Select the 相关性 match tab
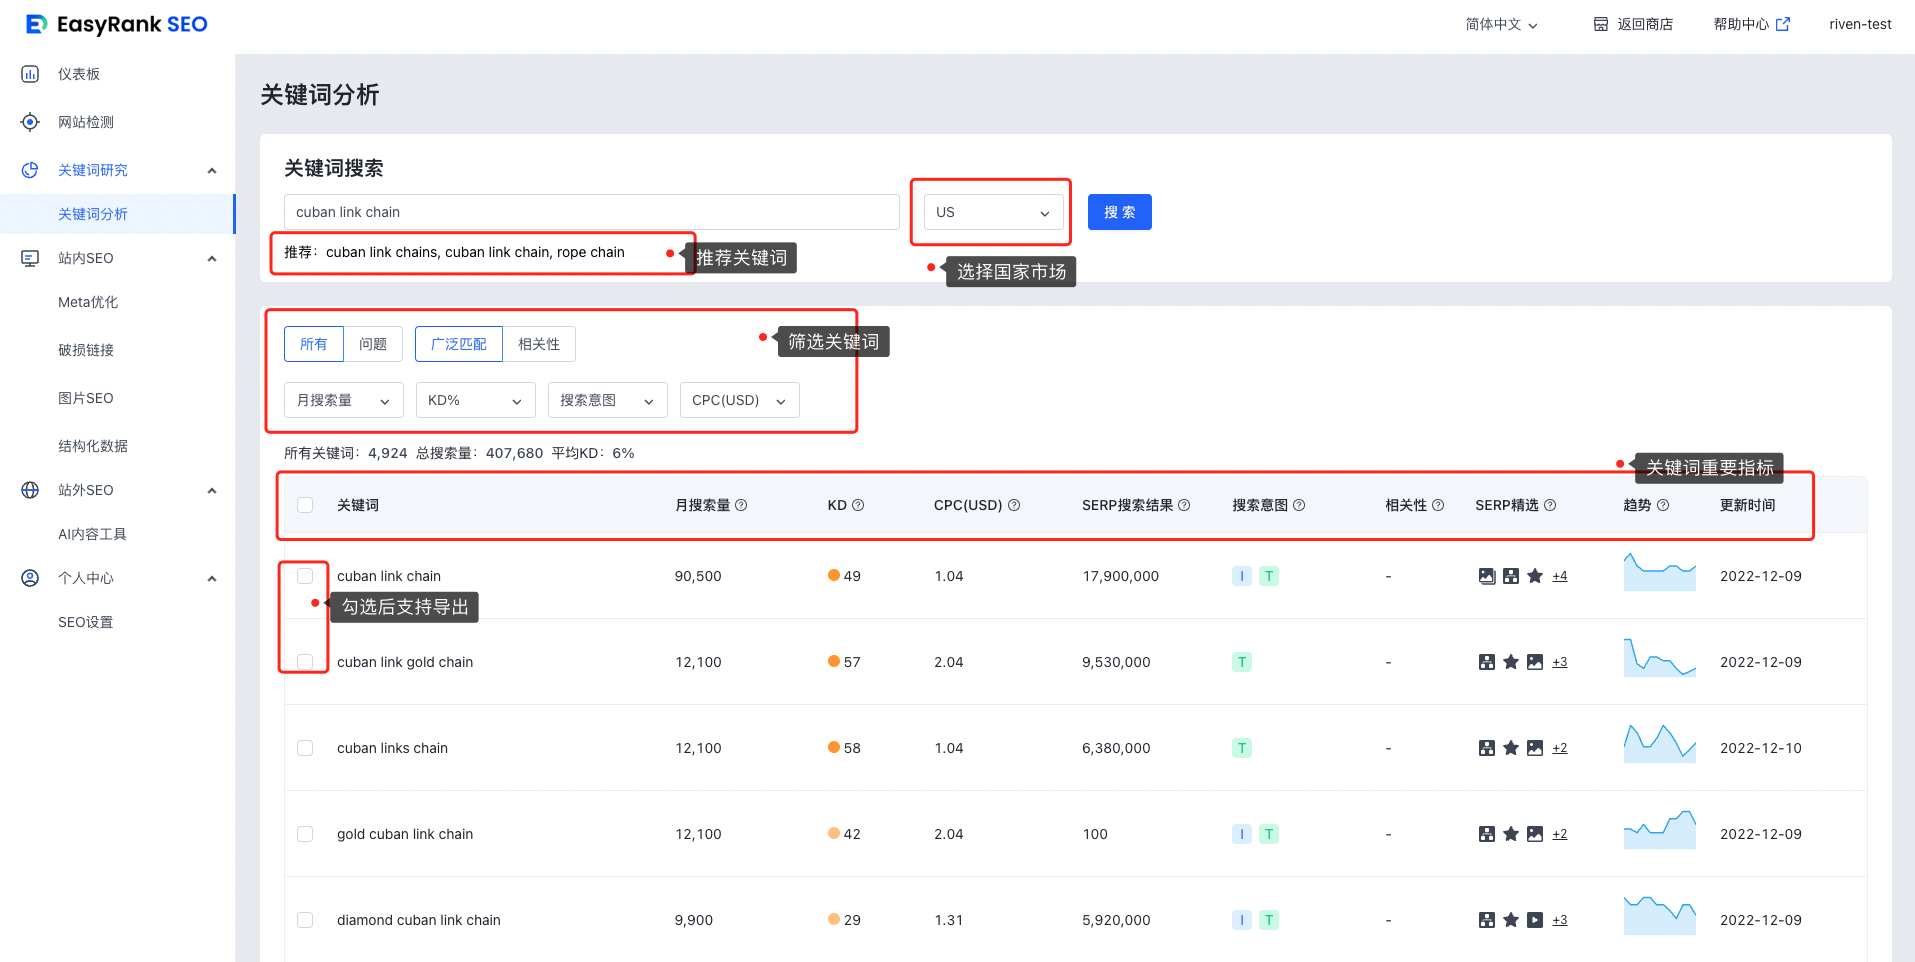This screenshot has height=962, width=1915. point(539,344)
